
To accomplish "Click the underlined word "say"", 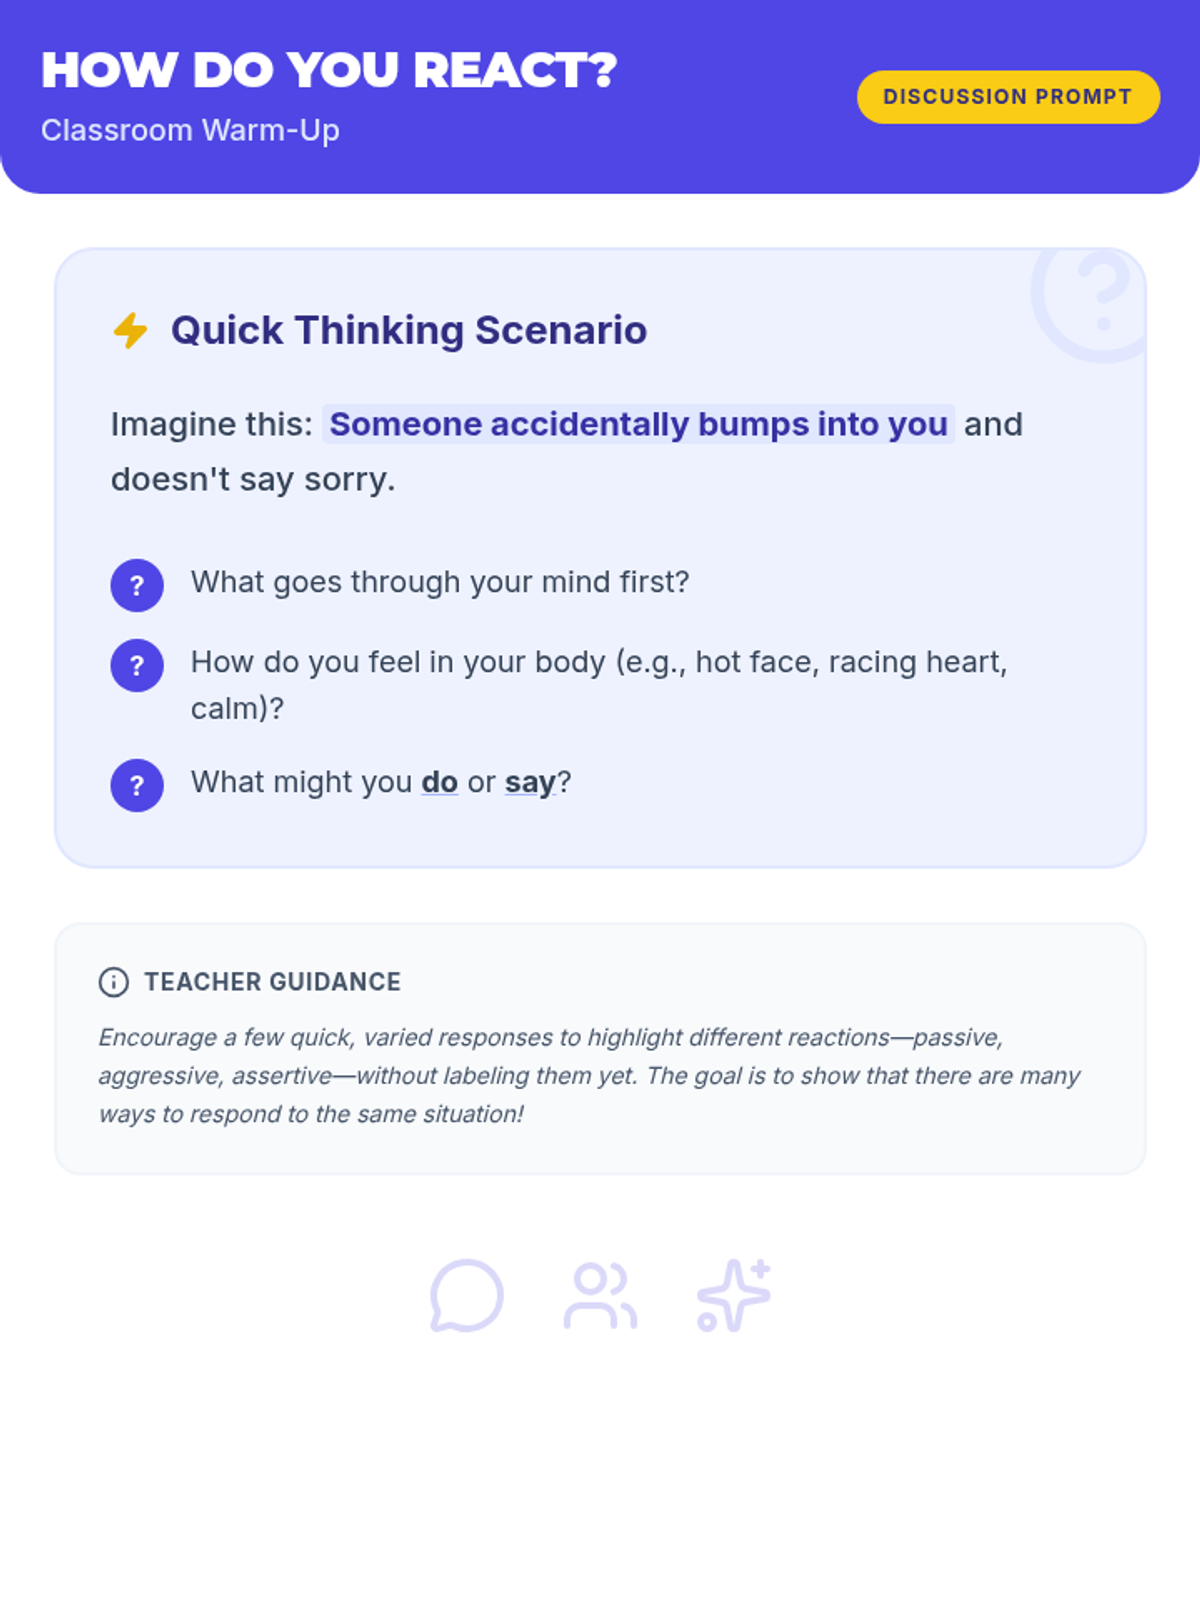I will pos(529,782).
